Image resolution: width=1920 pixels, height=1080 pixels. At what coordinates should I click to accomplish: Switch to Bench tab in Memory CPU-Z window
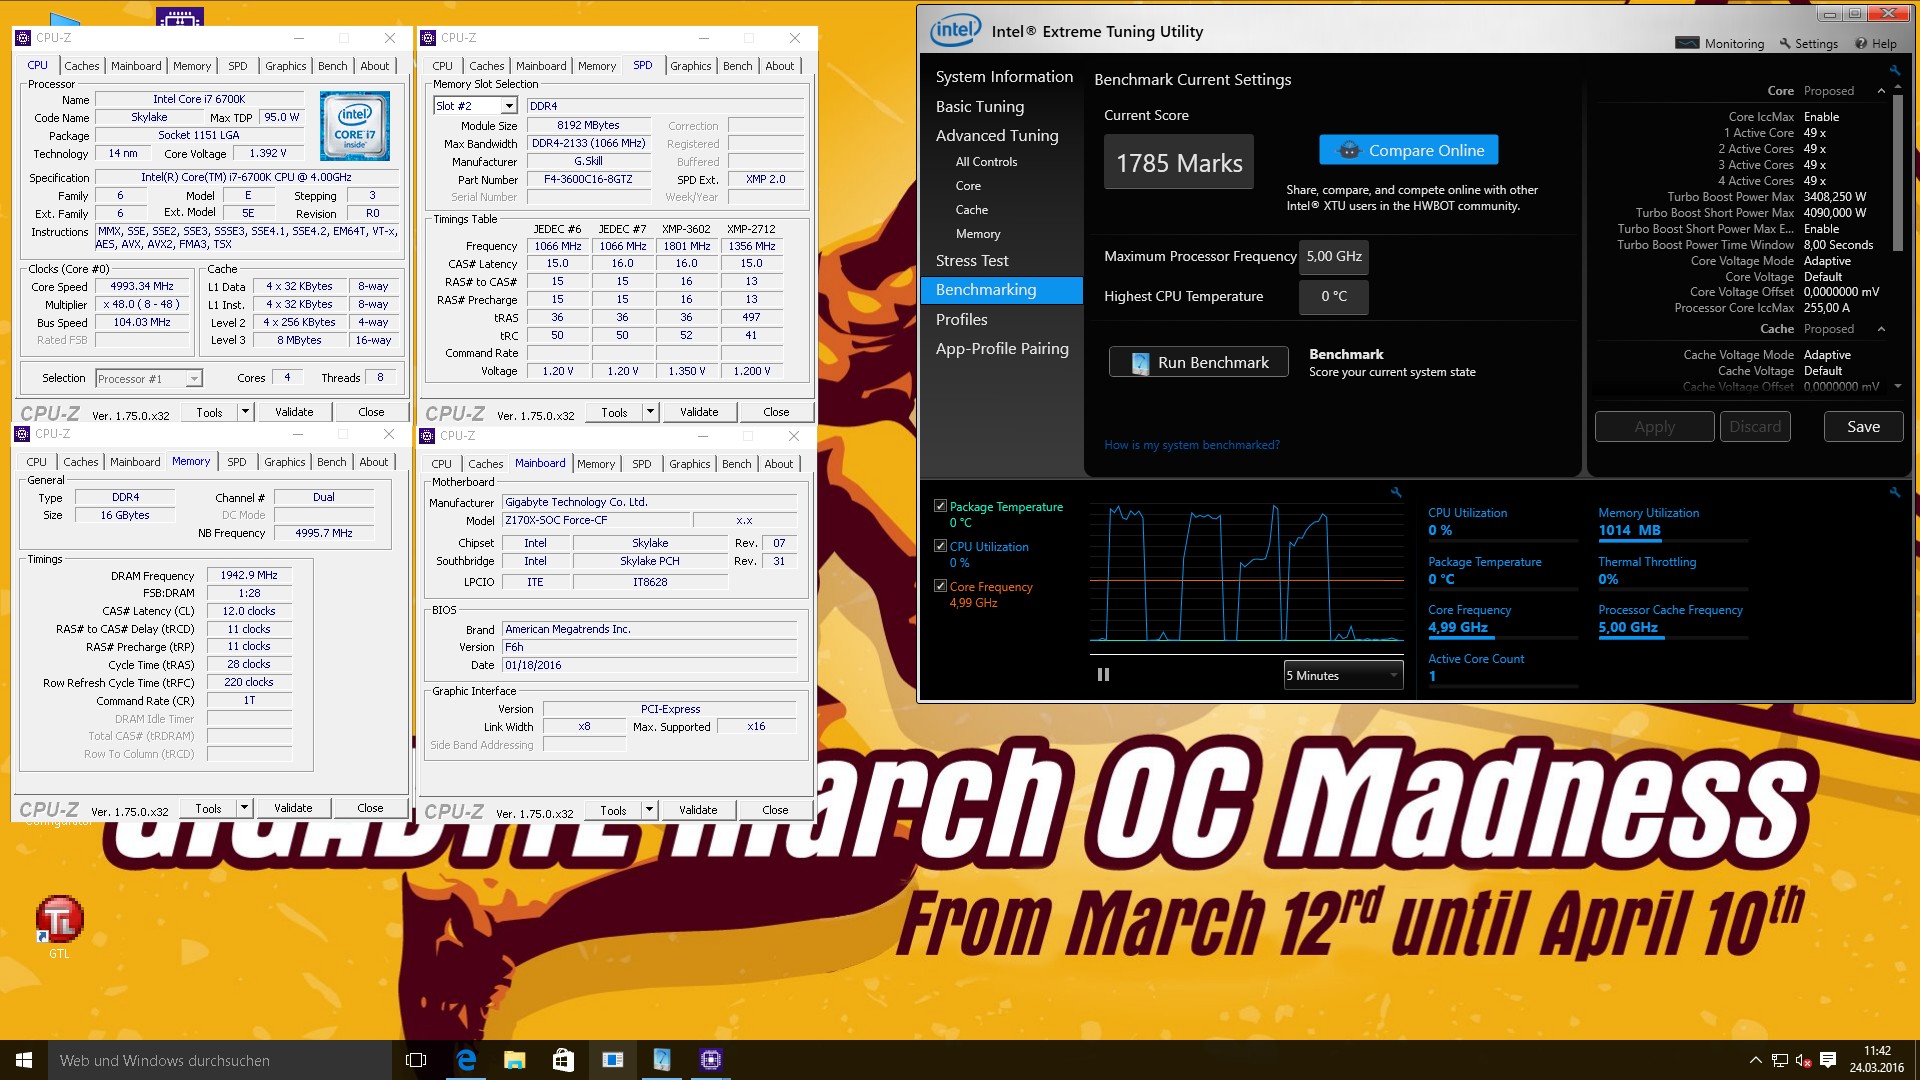331,462
